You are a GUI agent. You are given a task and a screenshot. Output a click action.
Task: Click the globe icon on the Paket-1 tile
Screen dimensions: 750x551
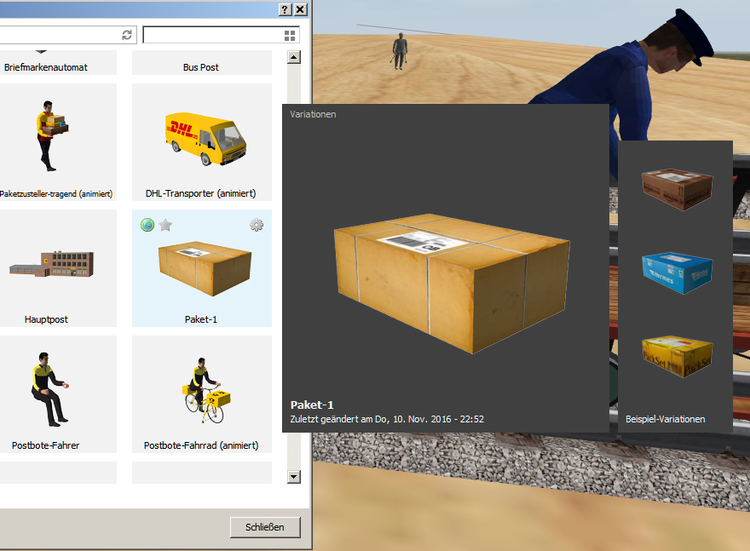(x=147, y=225)
